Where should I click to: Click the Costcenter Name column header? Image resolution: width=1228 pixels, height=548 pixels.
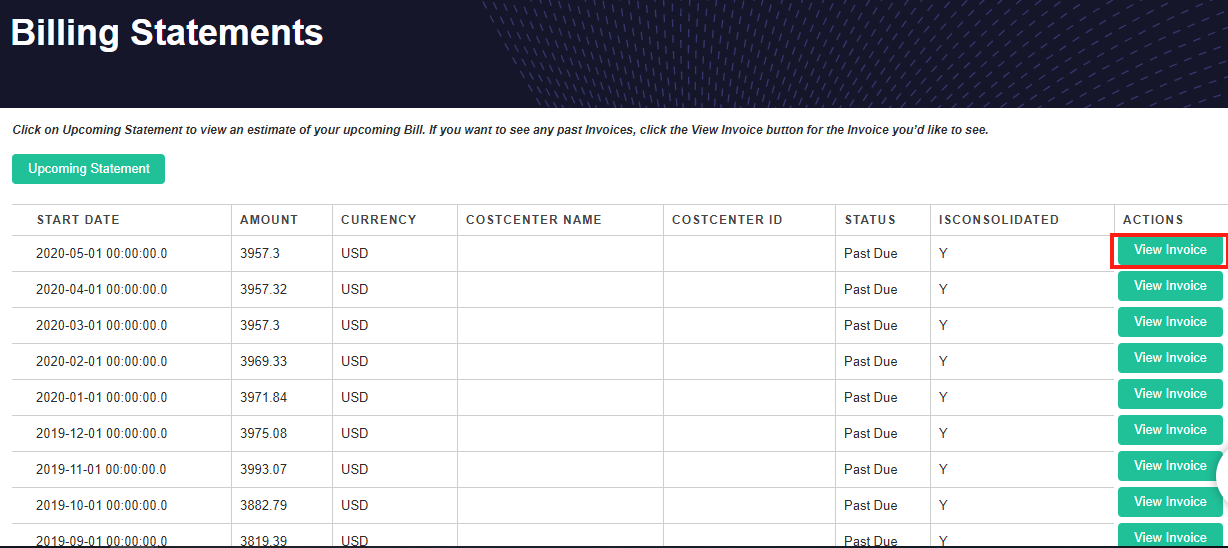coord(534,220)
